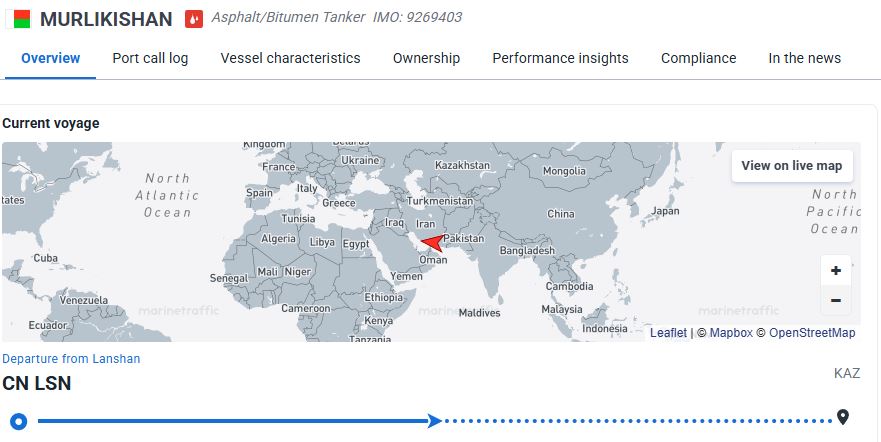Zoom out on map with minus button
The image size is (881, 442).
point(835,300)
